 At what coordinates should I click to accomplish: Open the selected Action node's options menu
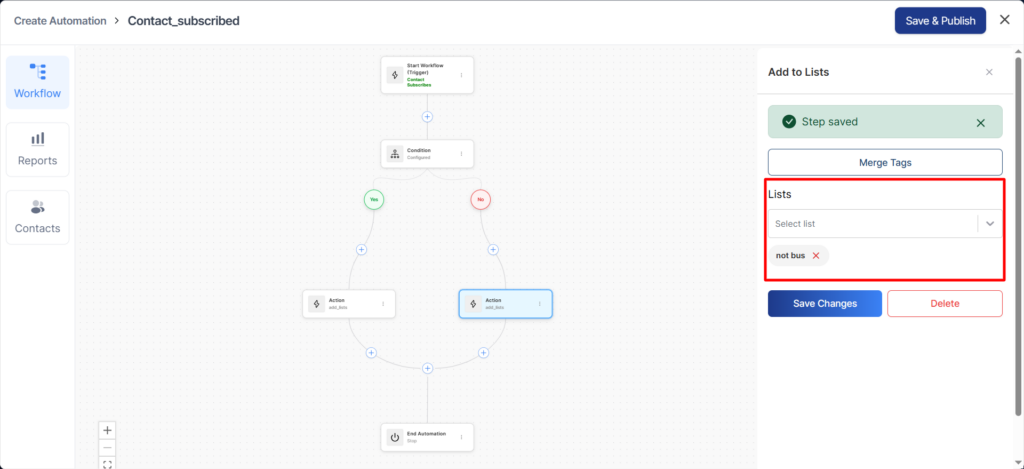point(540,304)
